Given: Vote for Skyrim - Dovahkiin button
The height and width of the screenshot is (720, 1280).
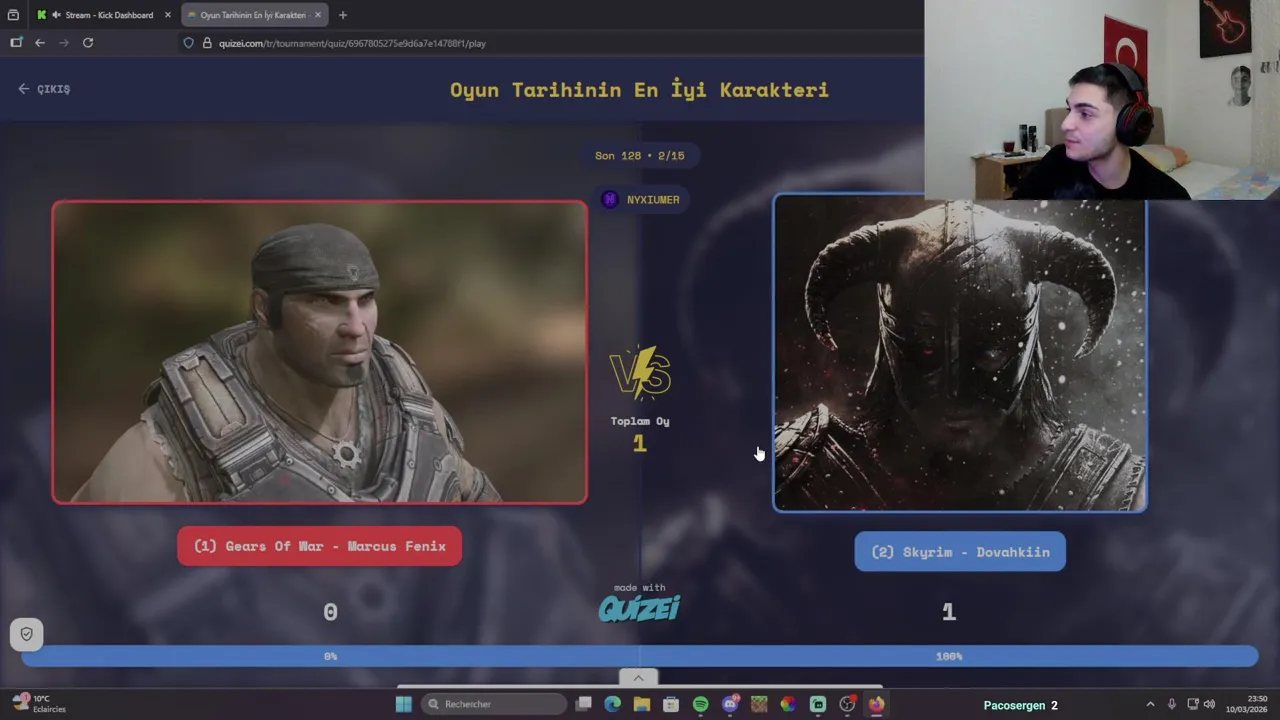Looking at the screenshot, I should tap(960, 552).
